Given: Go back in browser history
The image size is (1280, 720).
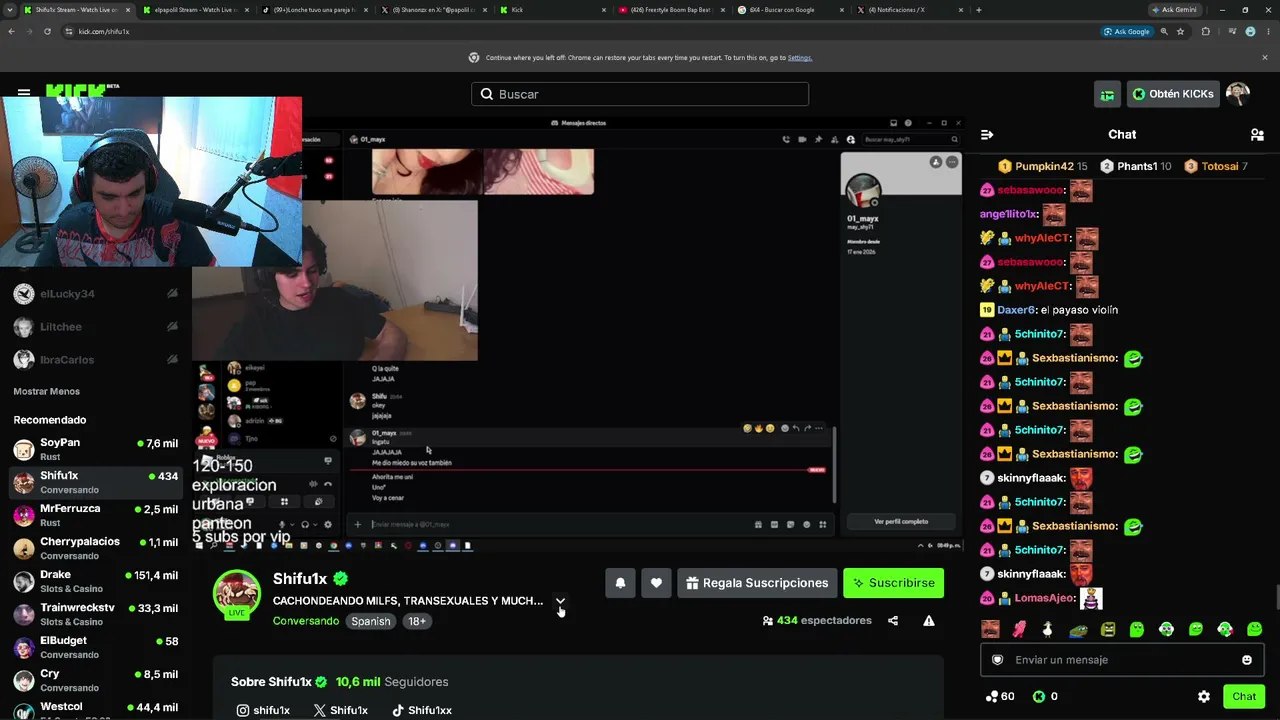Looking at the screenshot, I should point(11,31).
